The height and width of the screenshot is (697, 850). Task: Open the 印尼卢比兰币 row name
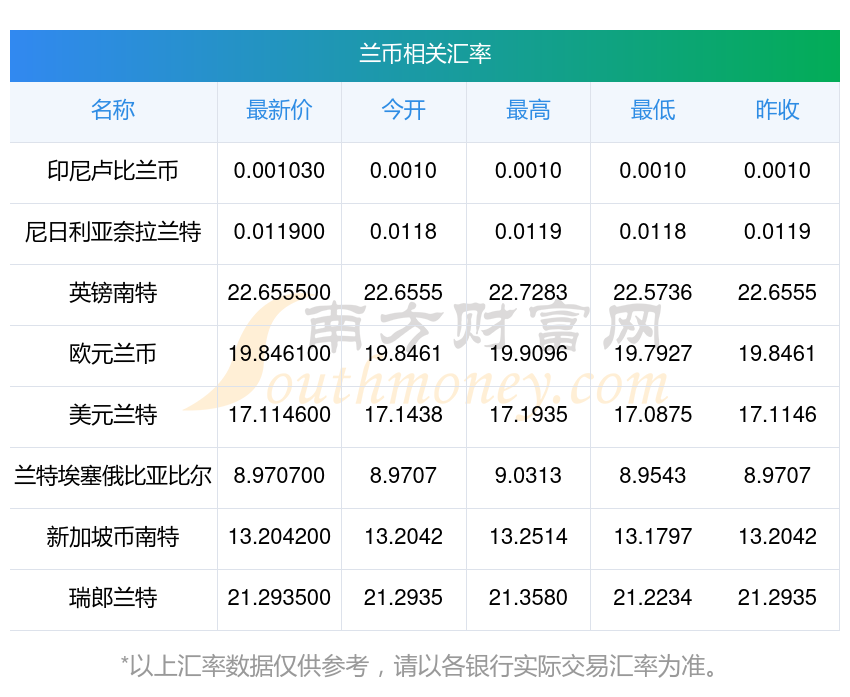pyautogui.click(x=113, y=171)
